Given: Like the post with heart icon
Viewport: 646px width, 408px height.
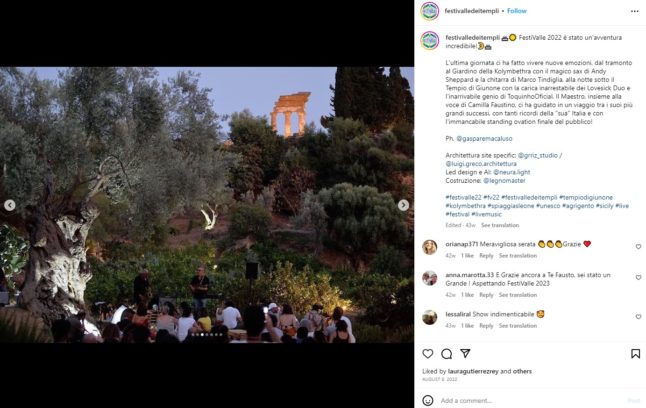Looking at the screenshot, I should [428, 354].
